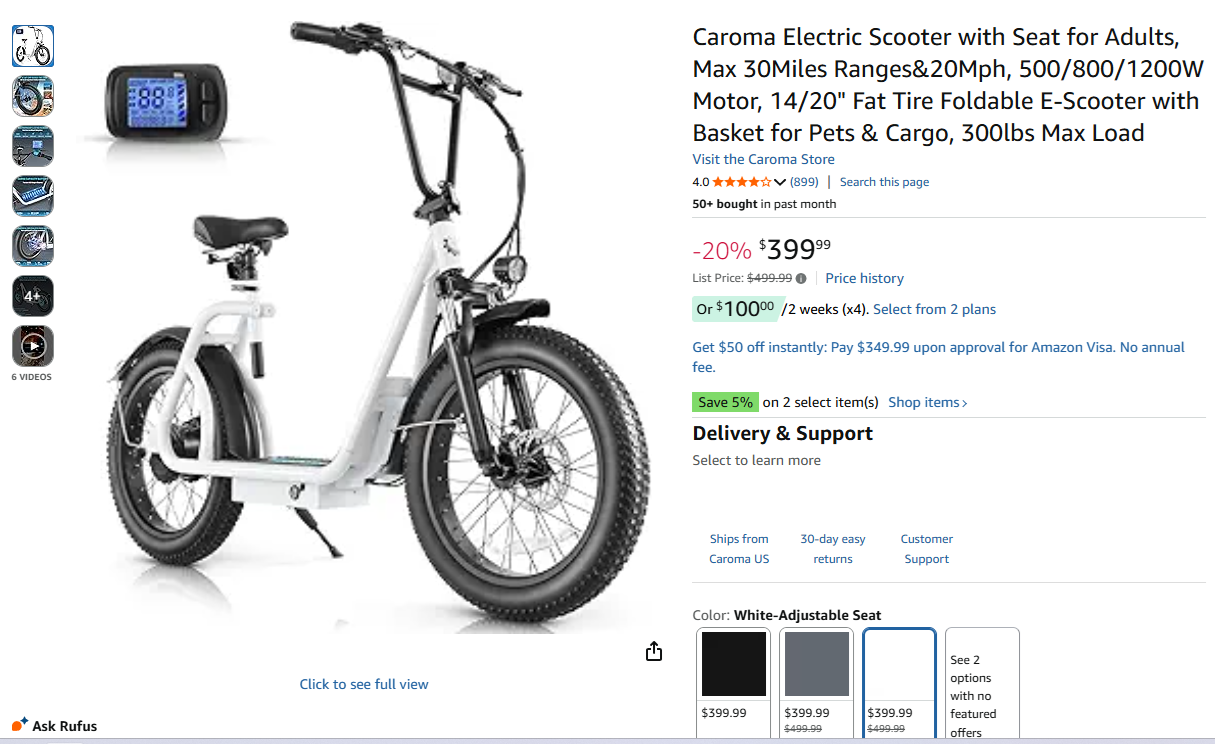Visit the Caroma Store link
The width and height of the screenshot is (1215, 744).
(763, 160)
